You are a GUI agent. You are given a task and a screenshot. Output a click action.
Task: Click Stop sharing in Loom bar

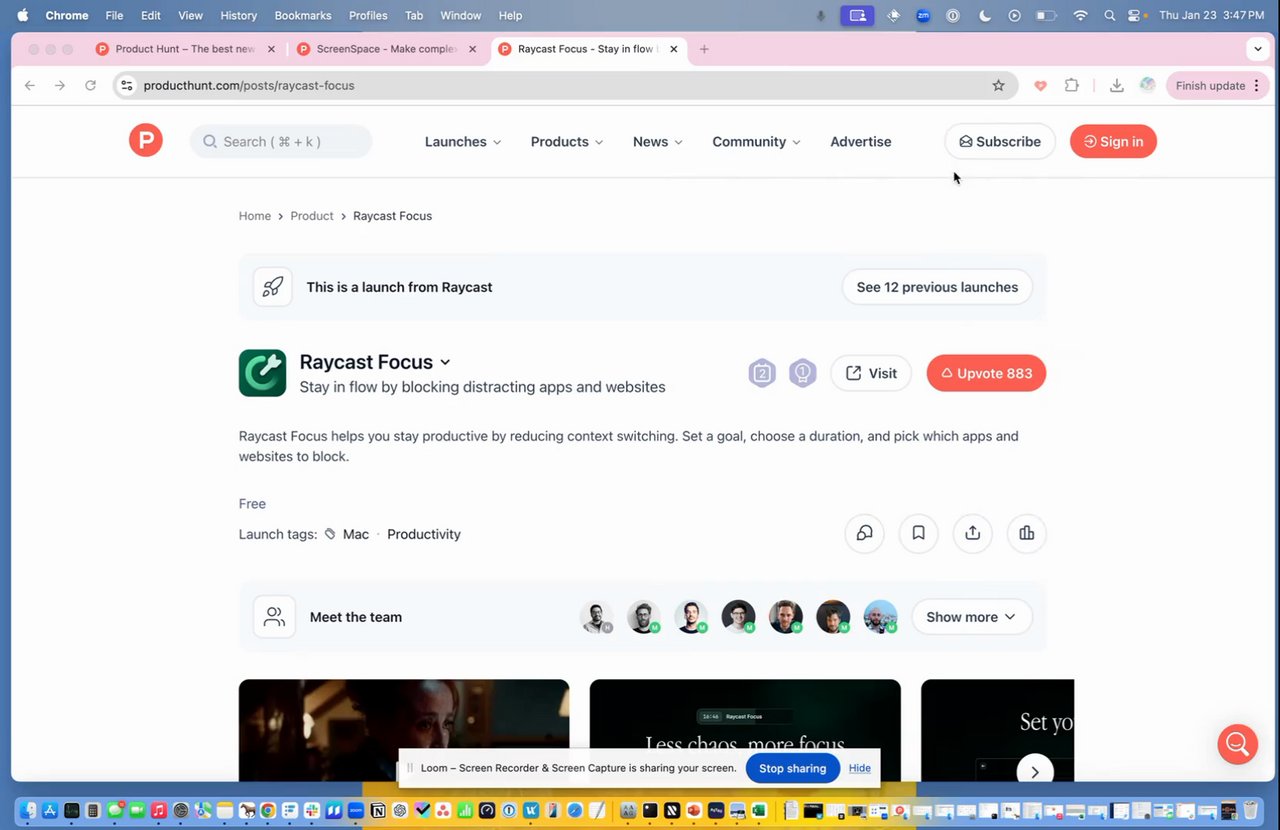[x=792, y=768]
